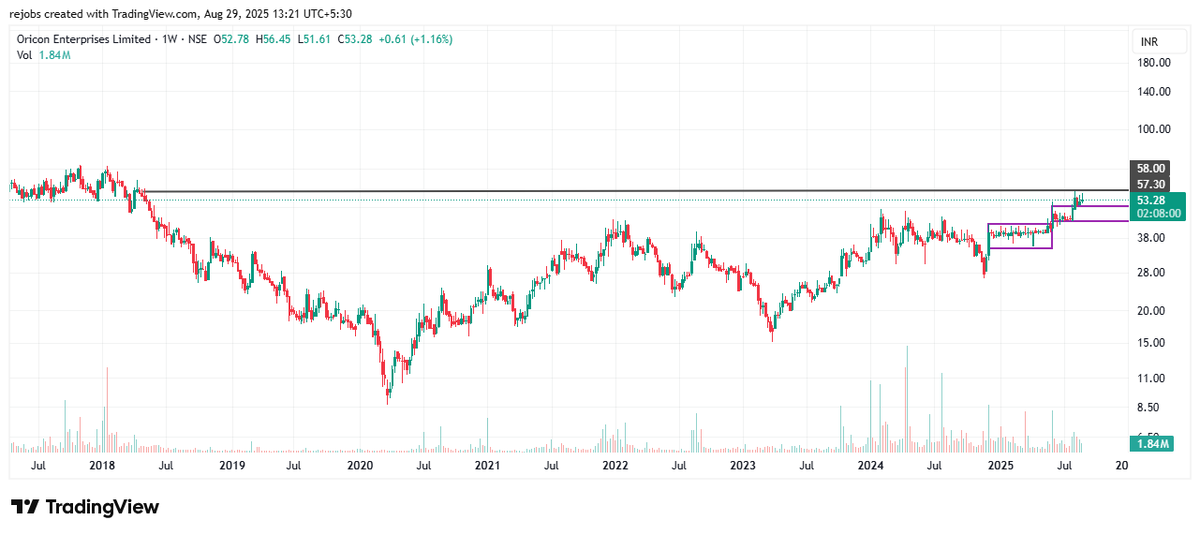Viewport: 1200px width, 535px height.
Task: Click the TradingView logo at bottom
Action: [85, 507]
